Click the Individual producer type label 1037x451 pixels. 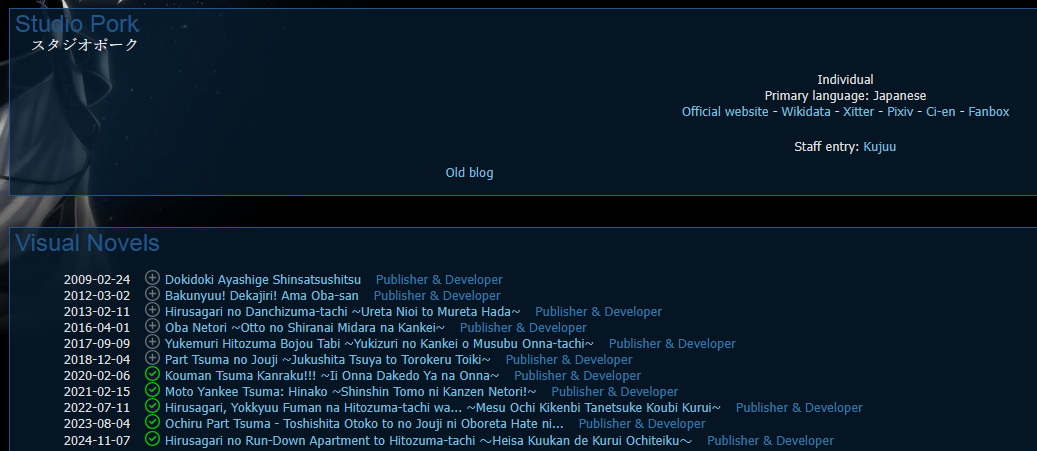tap(845, 79)
